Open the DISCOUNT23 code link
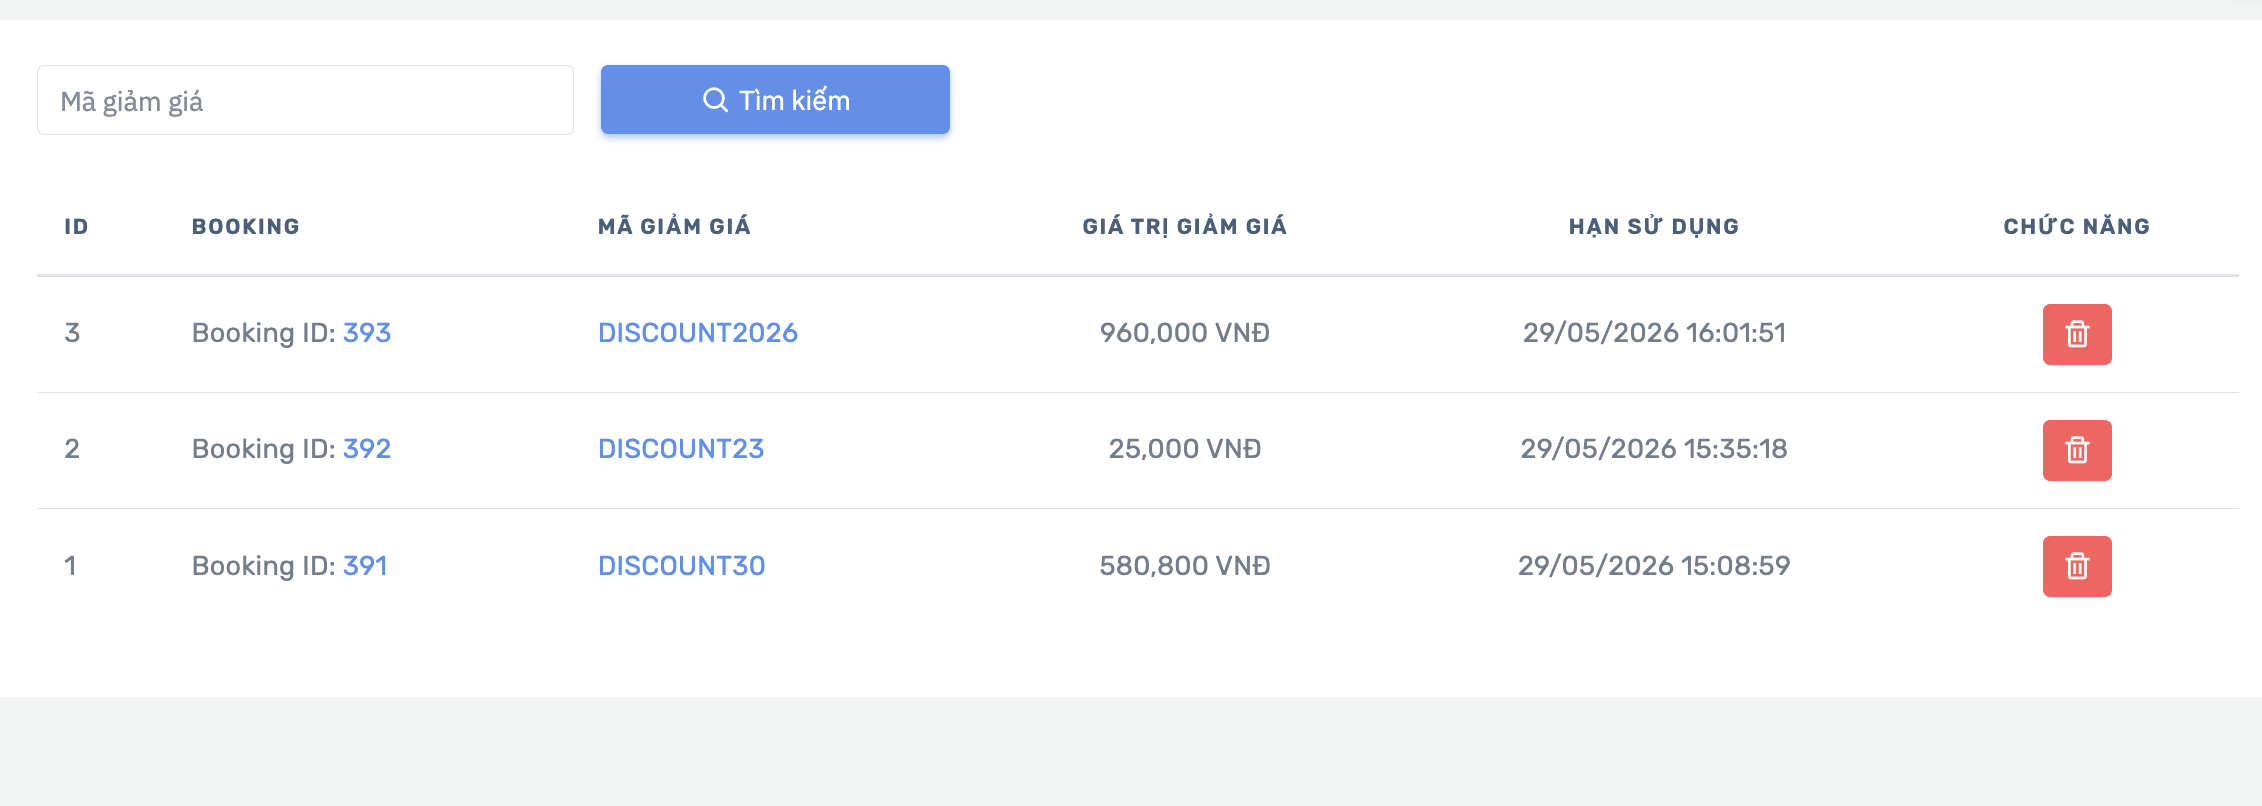The width and height of the screenshot is (2262, 806). tap(681, 449)
